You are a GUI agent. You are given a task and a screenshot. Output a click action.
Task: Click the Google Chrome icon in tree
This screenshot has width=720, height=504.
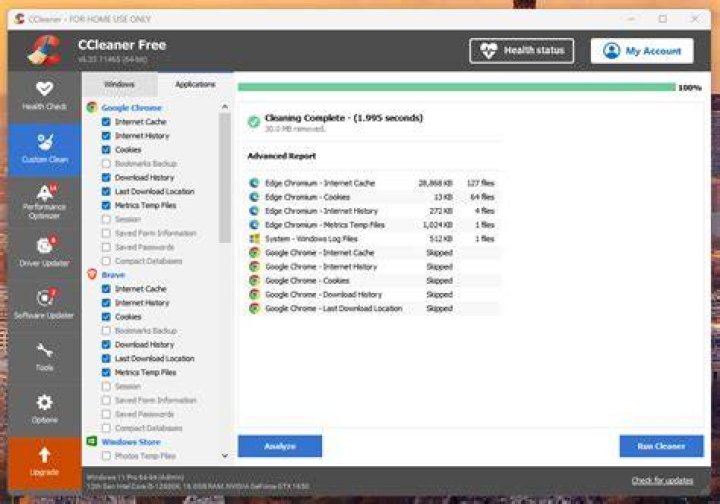coord(92,107)
